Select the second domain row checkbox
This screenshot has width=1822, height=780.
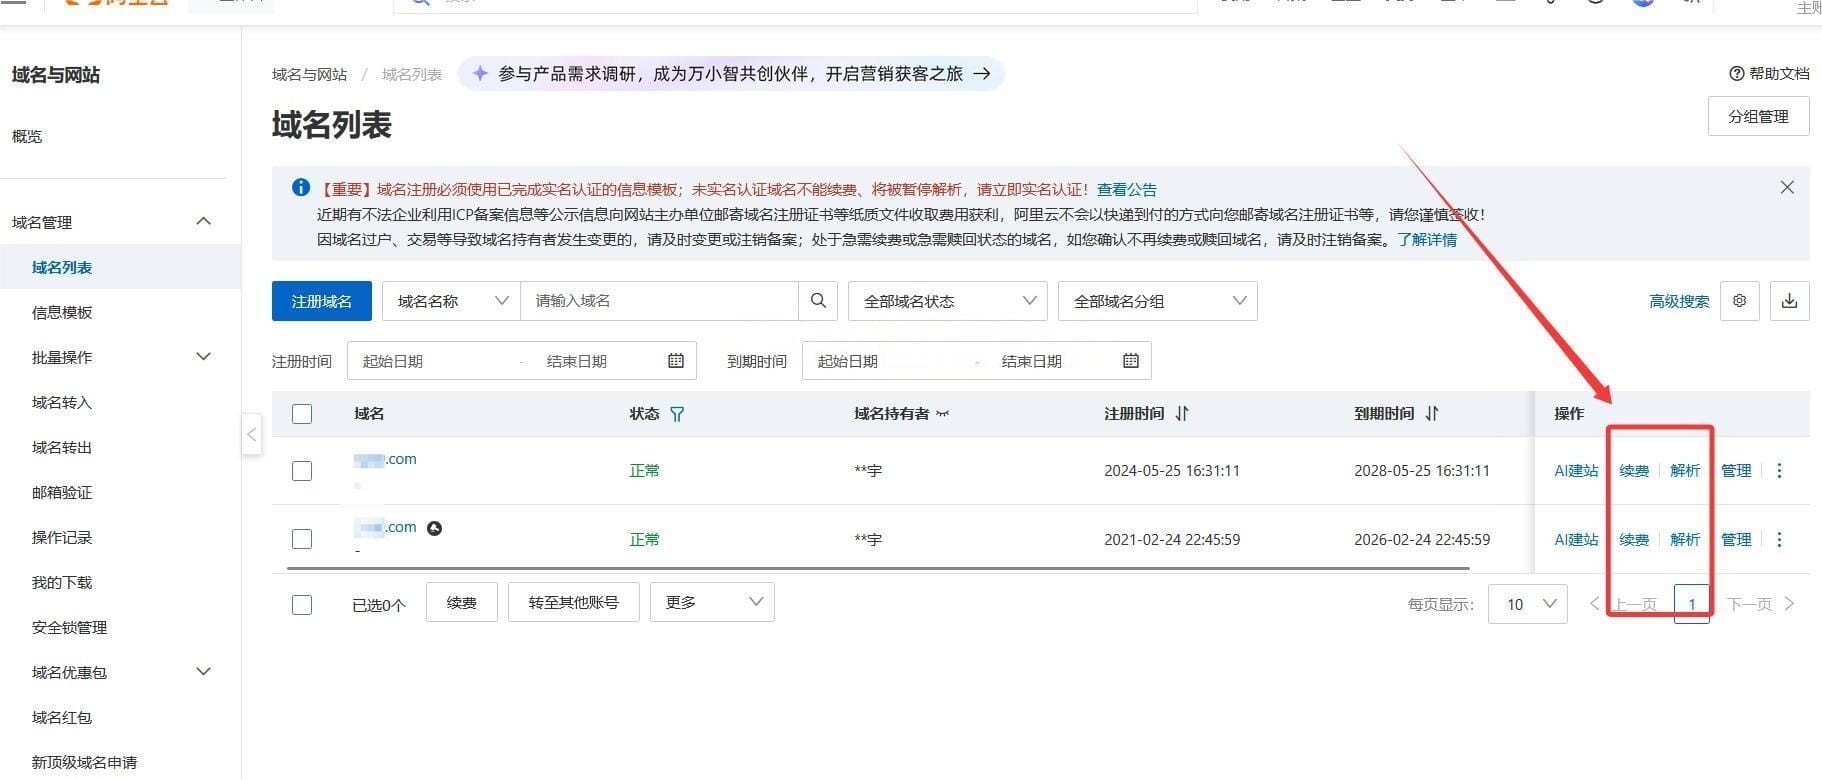point(302,539)
